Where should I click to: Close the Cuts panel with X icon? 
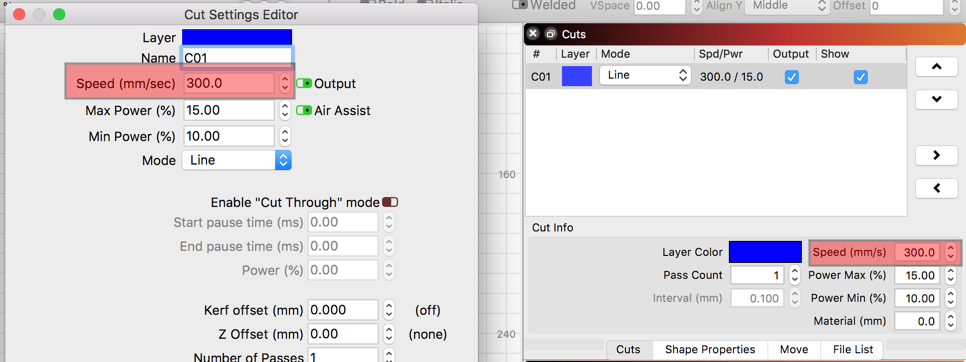534,34
